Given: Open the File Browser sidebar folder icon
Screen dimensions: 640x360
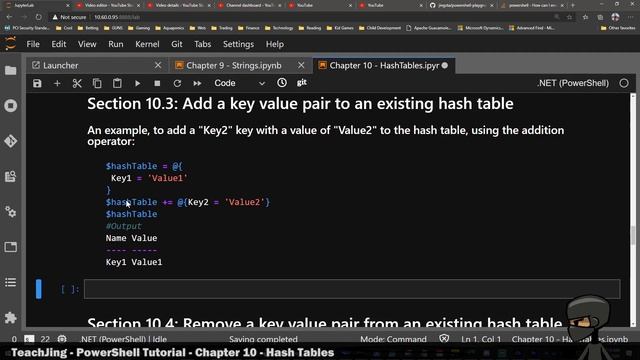Looking at the screenshot, I should point(11,70).
